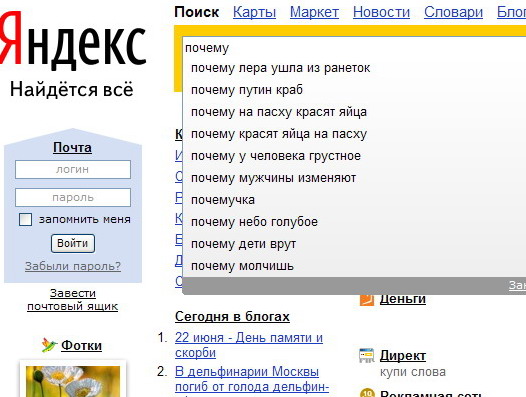Open the '22 июня - День памяти и скорби' link

point(249,345)
